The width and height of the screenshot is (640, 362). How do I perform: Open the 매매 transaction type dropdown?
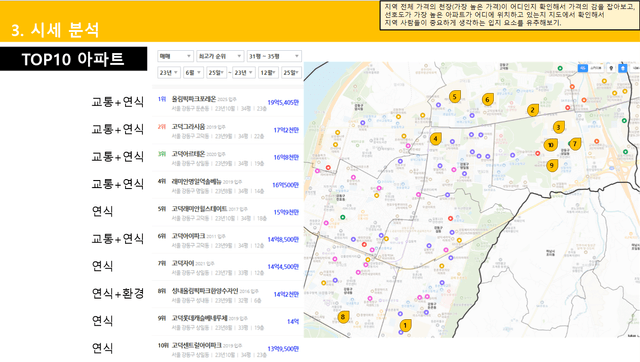click(x=175, y=56)
